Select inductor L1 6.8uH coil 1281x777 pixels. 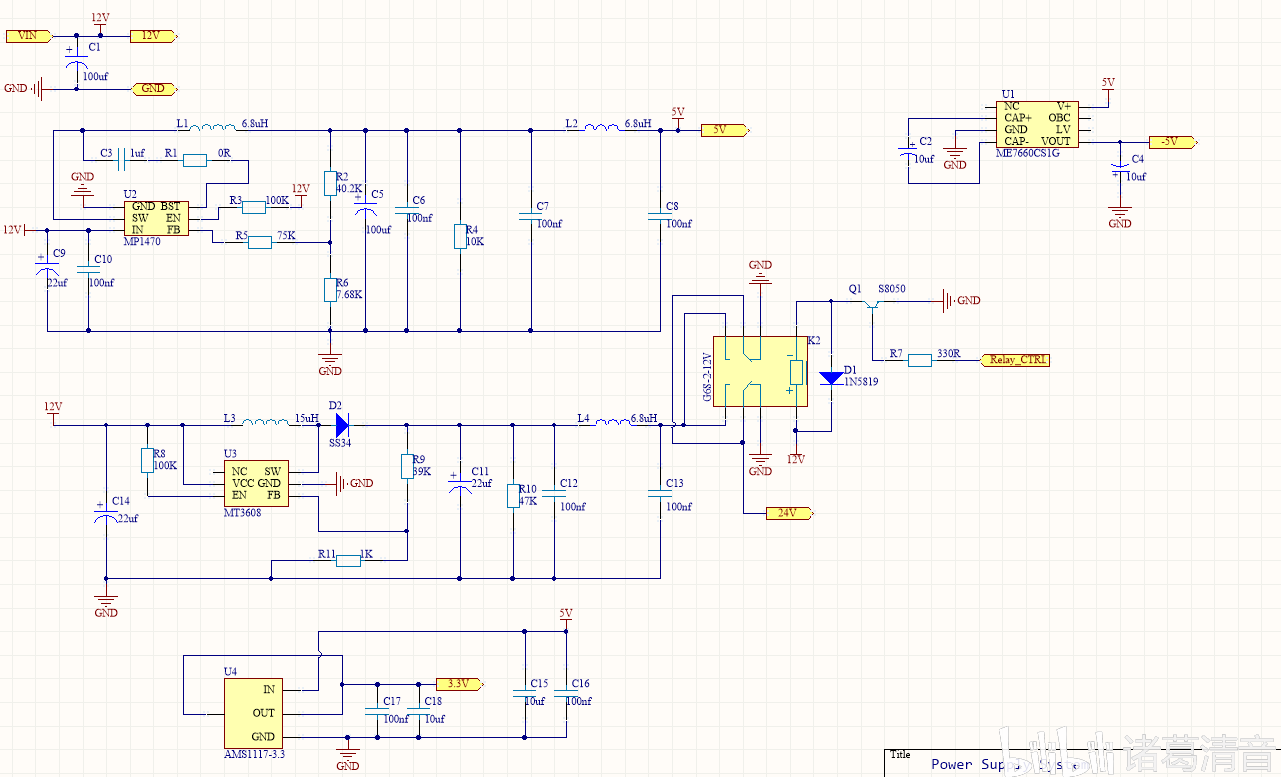213,126
